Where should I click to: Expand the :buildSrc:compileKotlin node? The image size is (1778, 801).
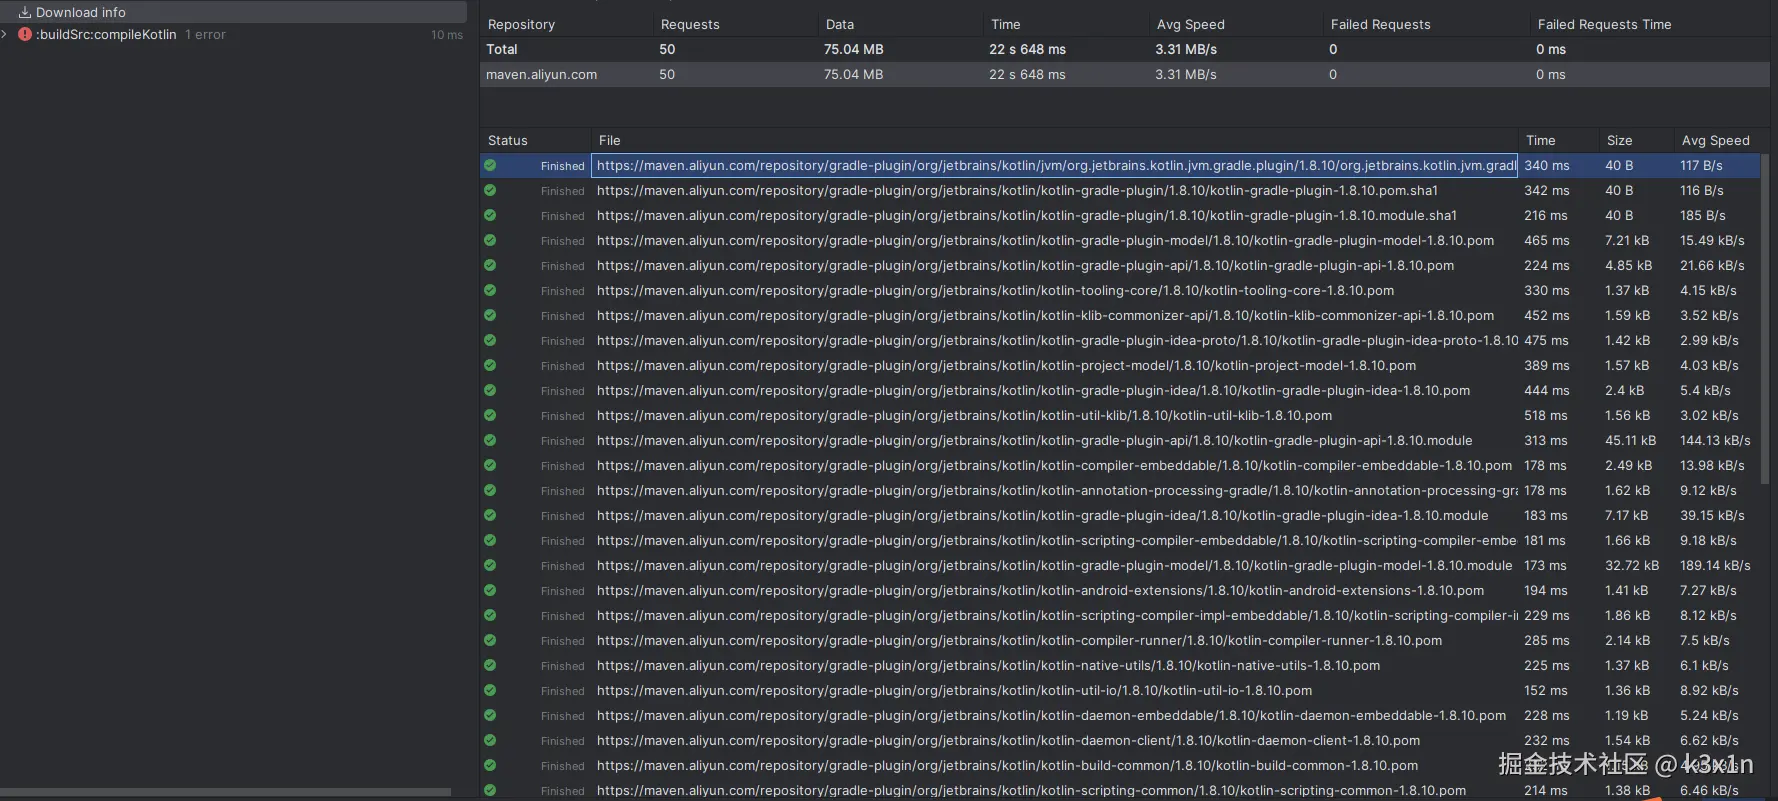pos(5,34)
